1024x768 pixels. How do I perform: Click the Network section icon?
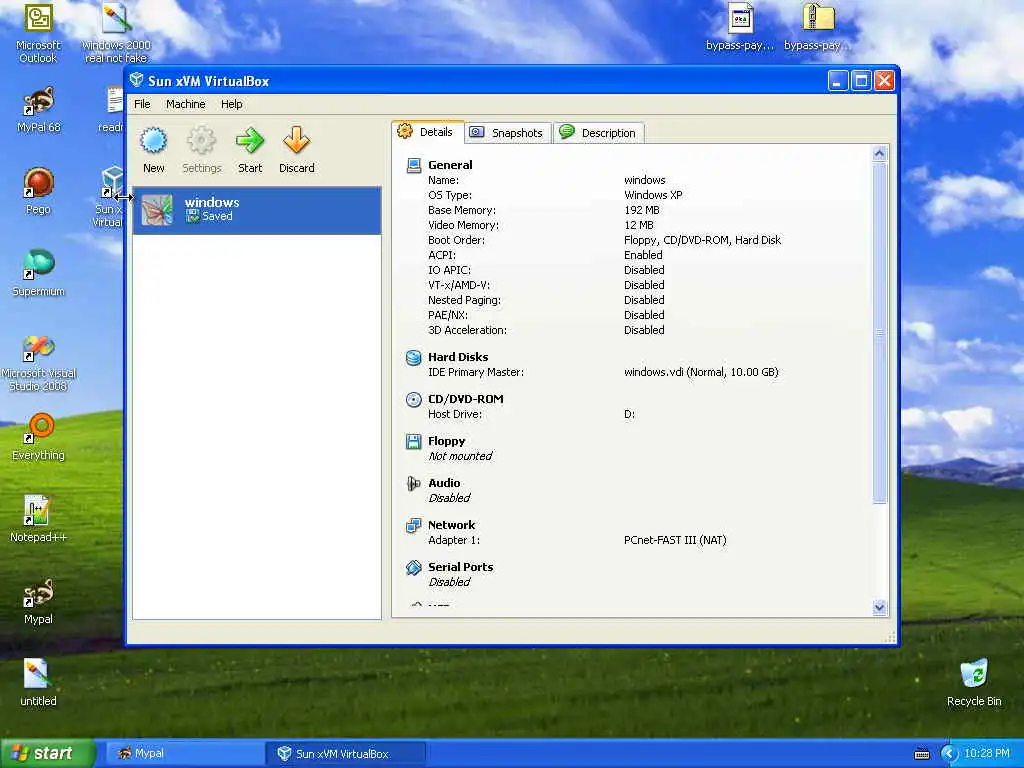click(413, 525)
